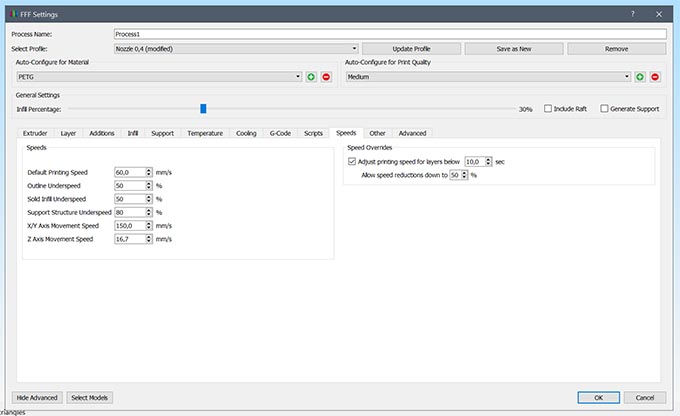Screen dimensions: 680x416
Task: Adjust Outline Underspeed spinner arrows
Action: [149, 186]
